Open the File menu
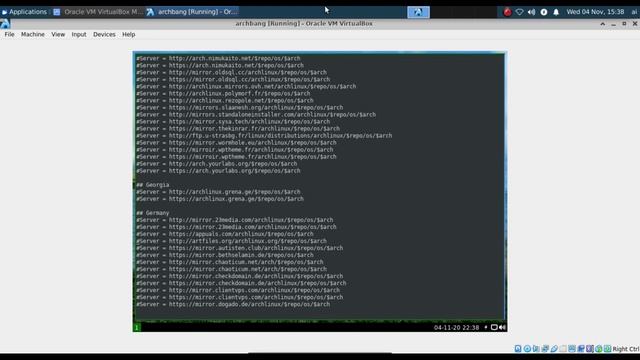Image resolution: width=640 pixels, height=360 pixels. coord(9,34)
